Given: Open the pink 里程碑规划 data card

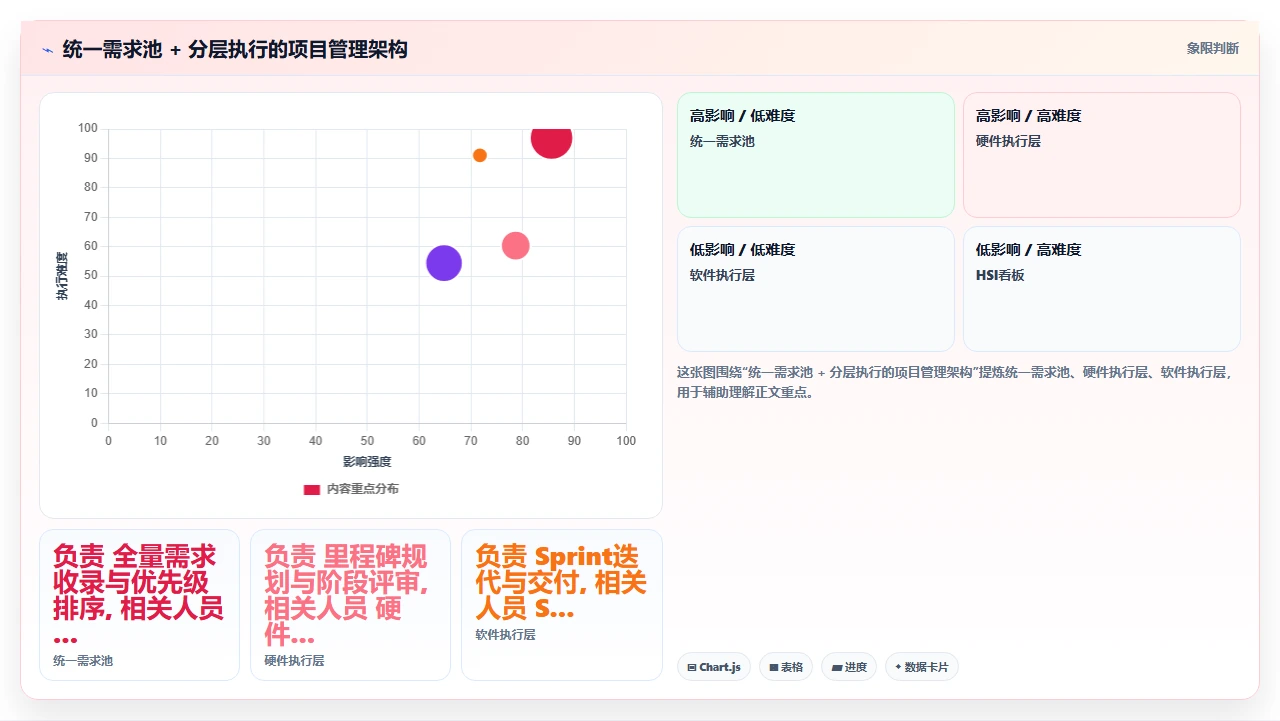Looking at the screenshot, I should 350,605.
